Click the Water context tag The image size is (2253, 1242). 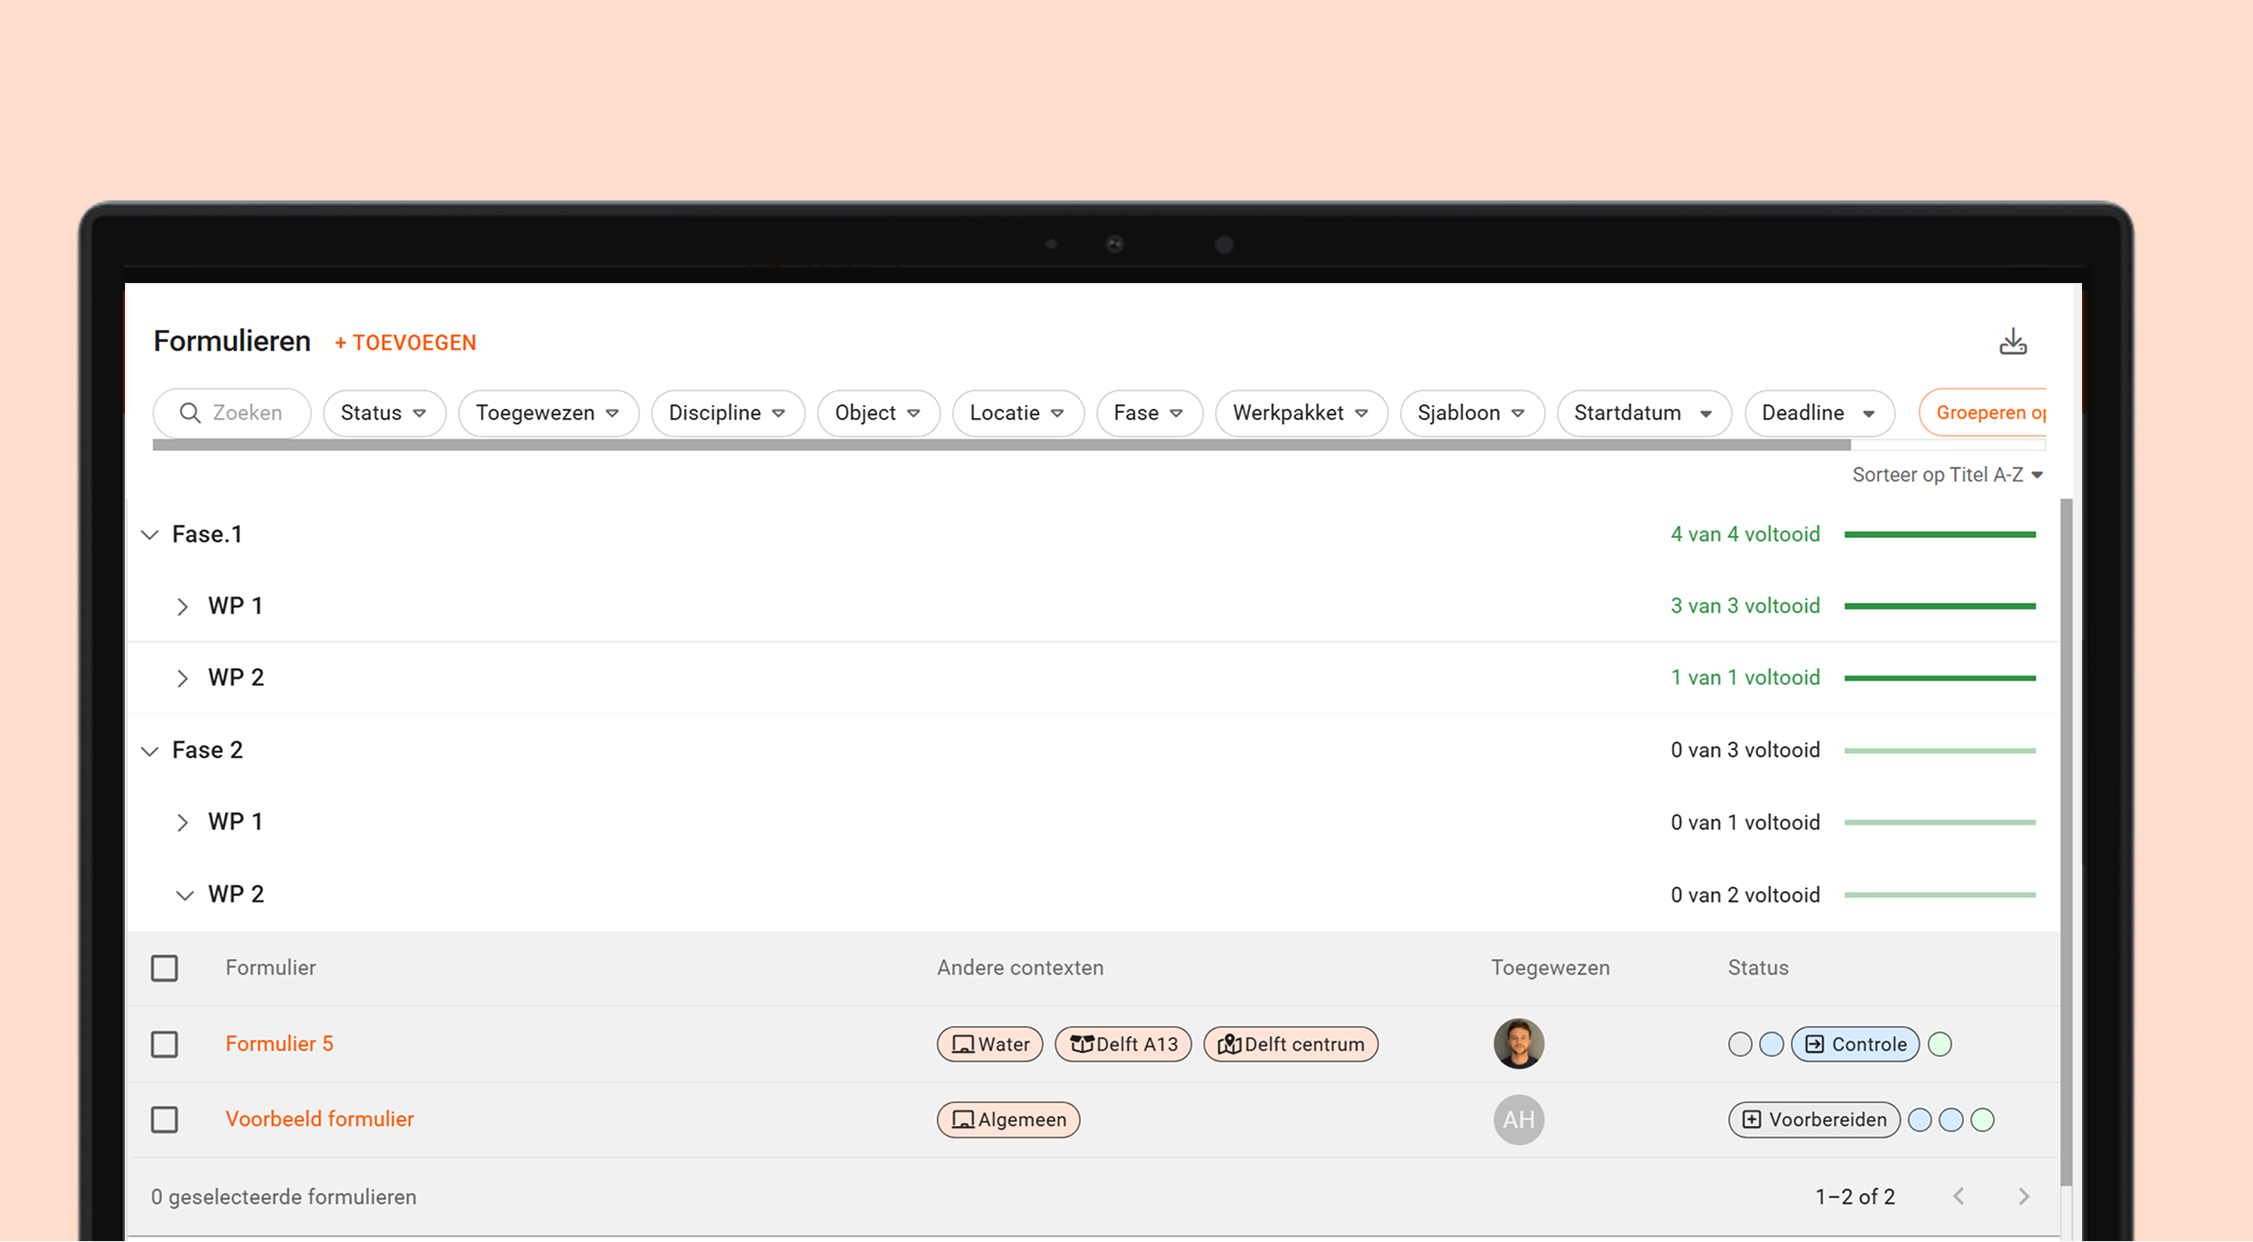click(x=990, y=1044)
